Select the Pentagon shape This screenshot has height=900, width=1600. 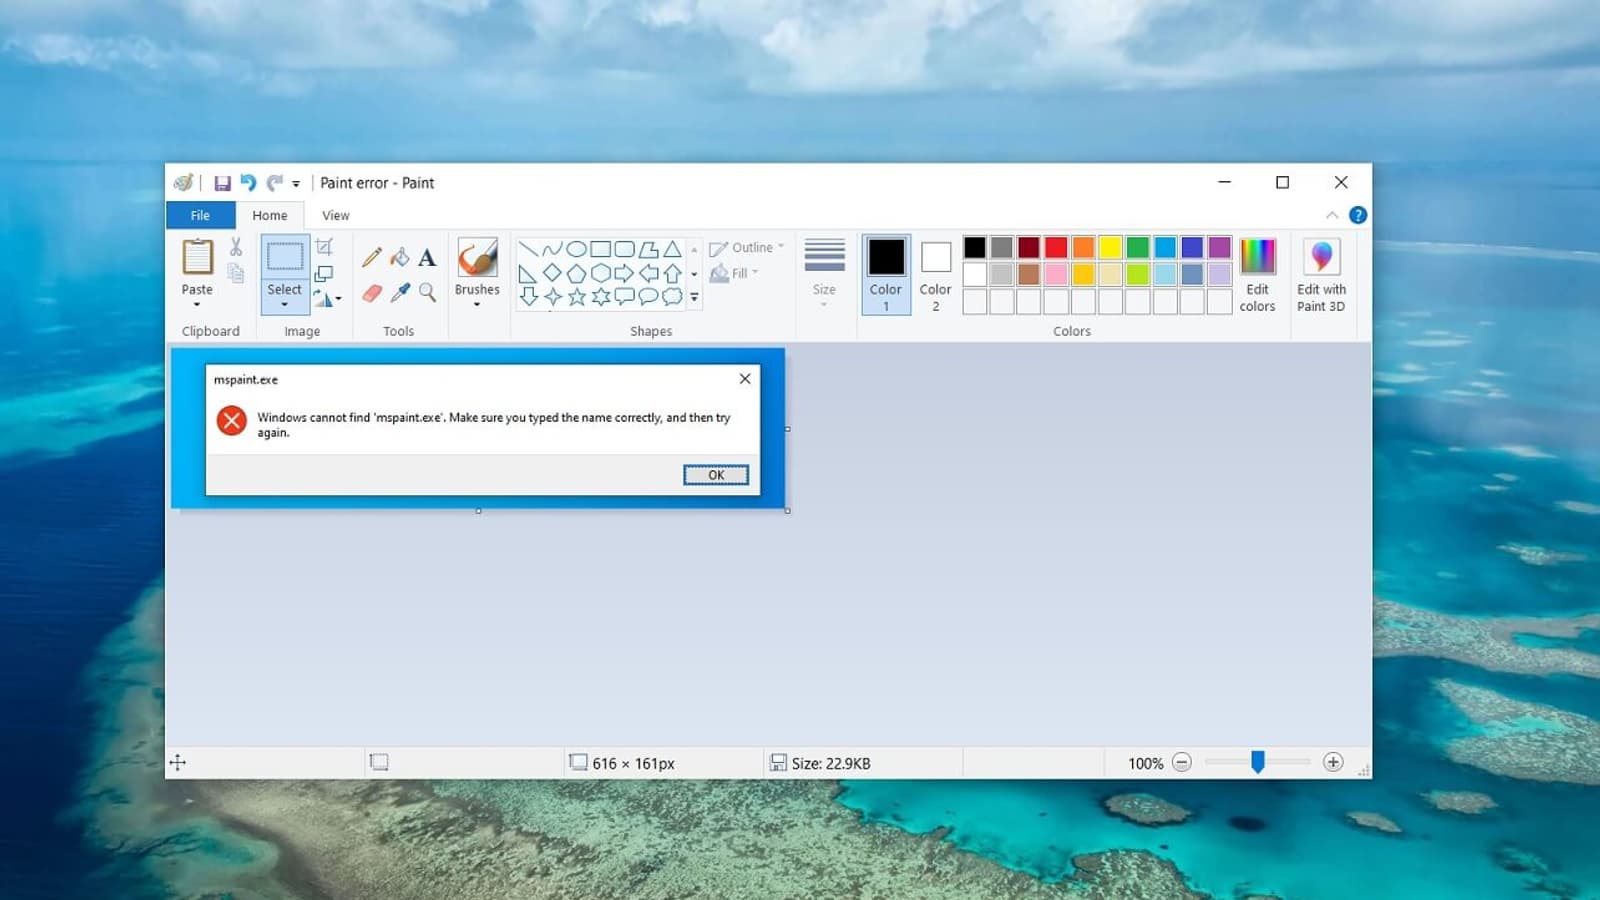[x=576, y=273]
